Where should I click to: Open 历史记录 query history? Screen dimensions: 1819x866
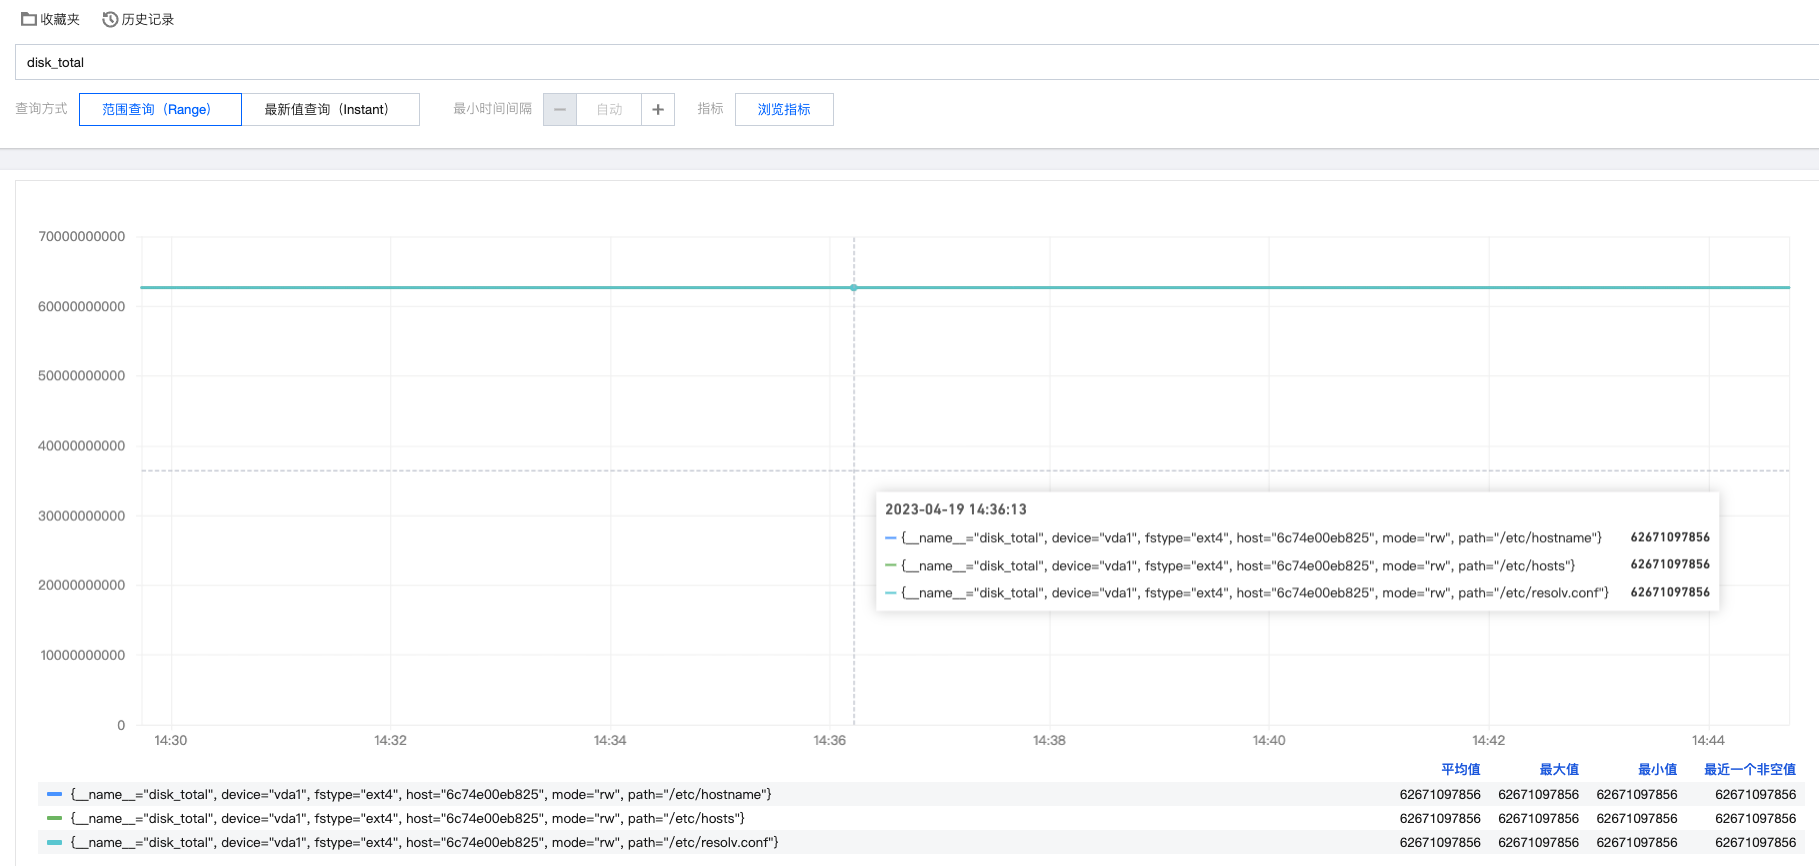138,20
